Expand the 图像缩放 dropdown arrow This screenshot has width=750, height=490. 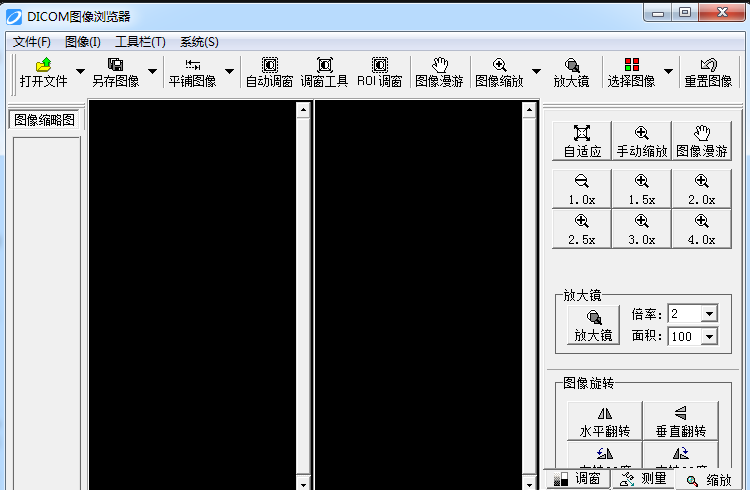[536, 71]
